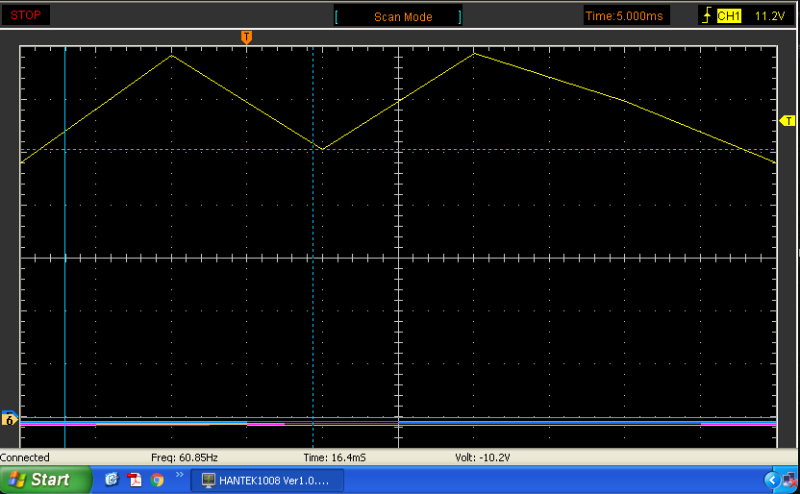The image size is (800, 494).
Task: Click the CH1 trigger source label
Action: [728, 16]
